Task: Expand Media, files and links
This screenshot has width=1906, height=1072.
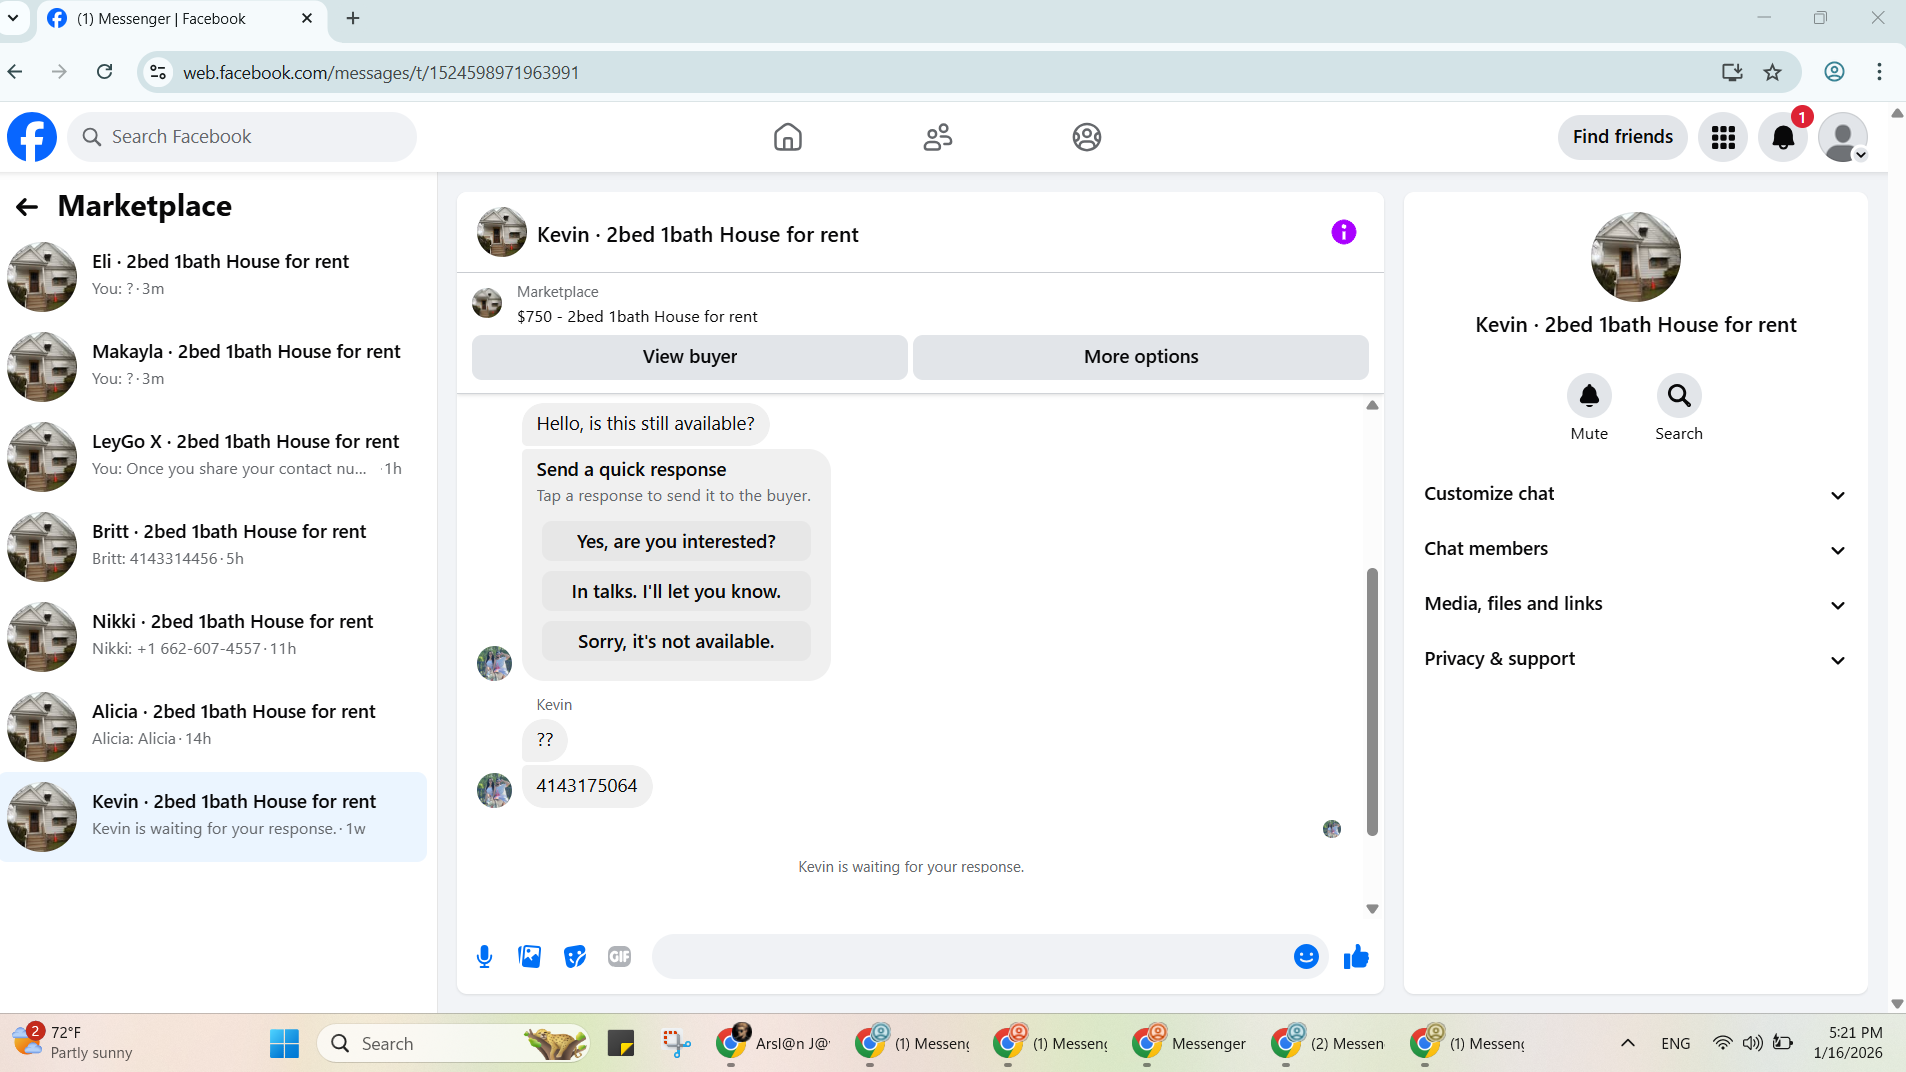Action: (x=1636, y=604)
